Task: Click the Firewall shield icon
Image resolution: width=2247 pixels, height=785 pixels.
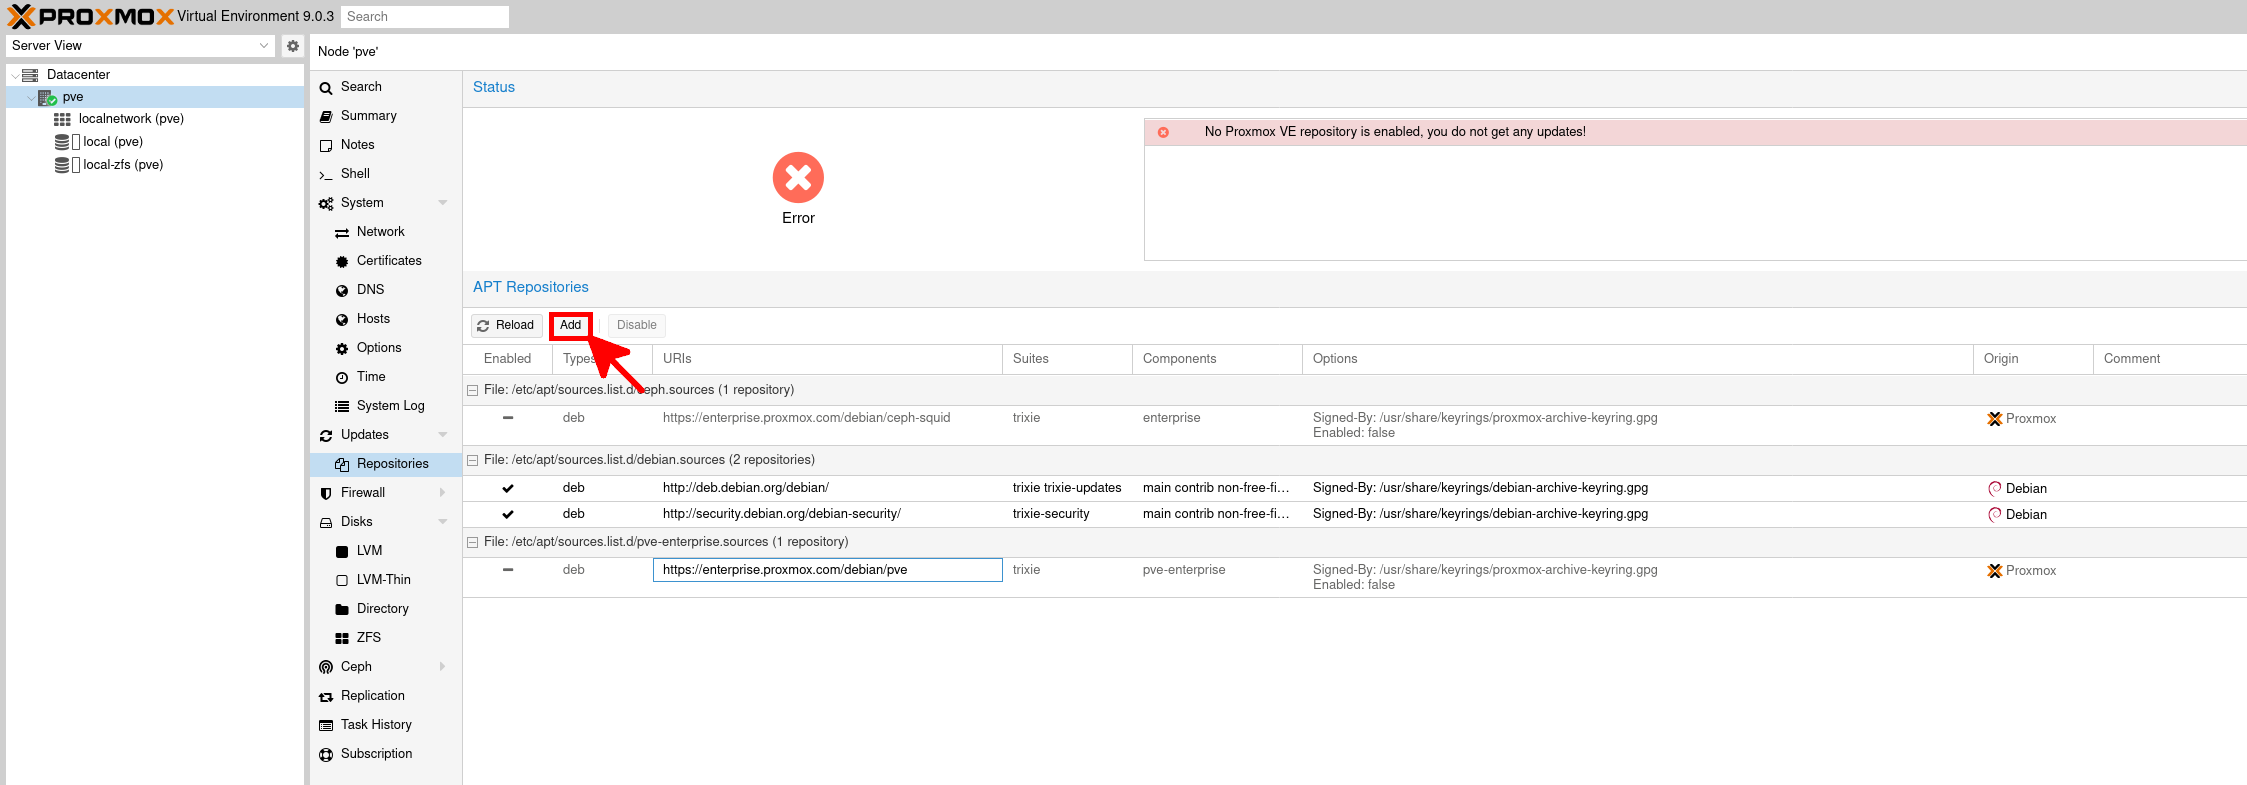Action: (326, 494)
